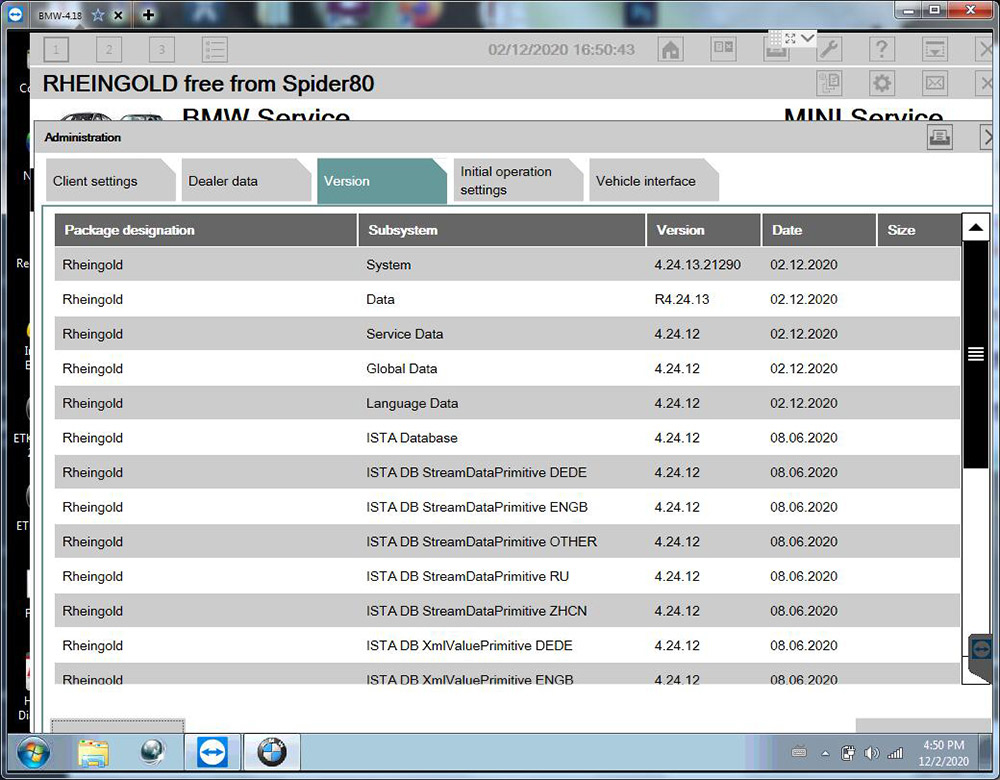Switch to the Dealer data tab
This screenshot has width=1000, height=780.
click(x=228, y=181)
